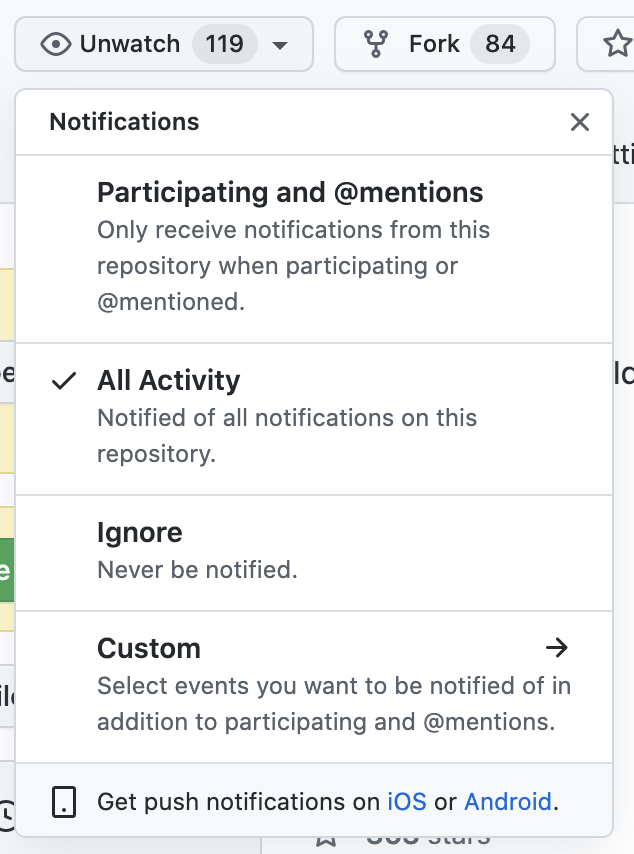Open the Unwatch dropdown caret

(280, 44)
